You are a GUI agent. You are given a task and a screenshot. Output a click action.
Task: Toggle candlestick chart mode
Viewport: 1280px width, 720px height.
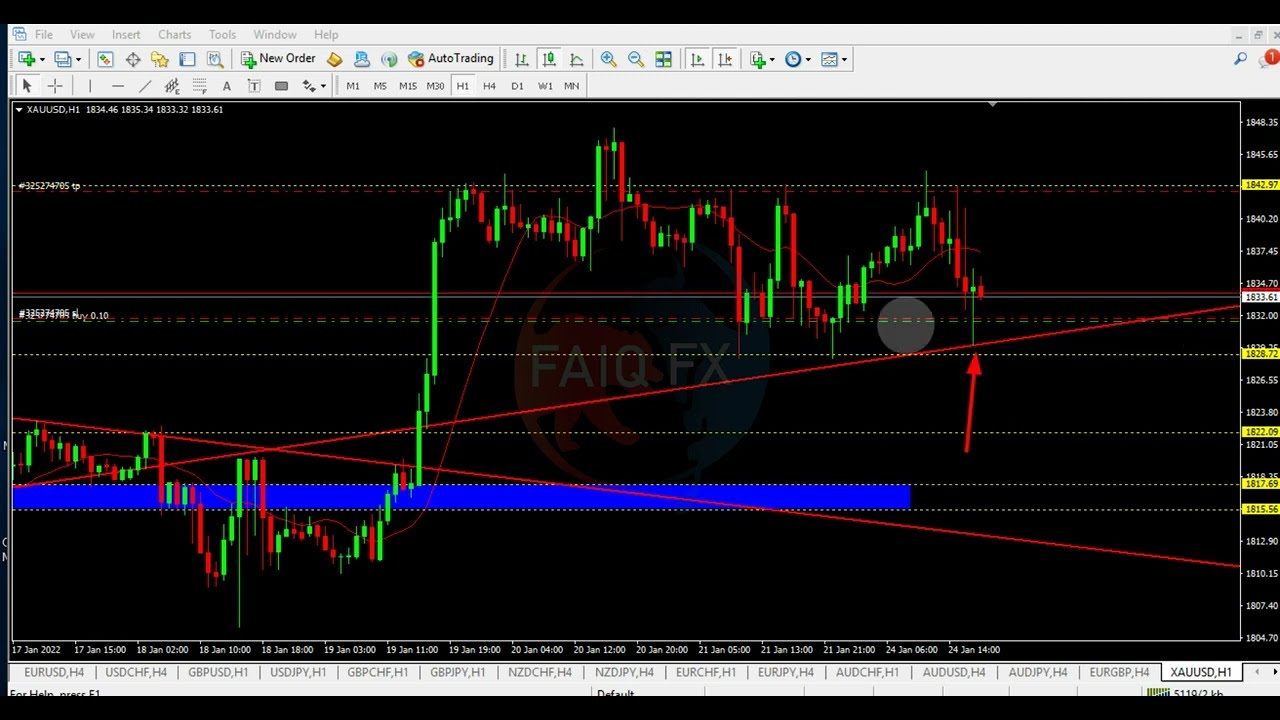(x=548, y=59)
